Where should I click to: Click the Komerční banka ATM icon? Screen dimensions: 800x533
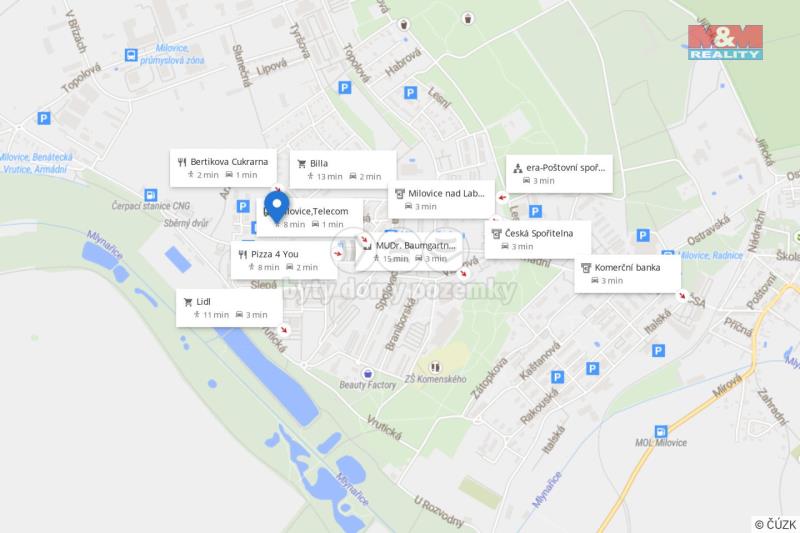tap(586, 268)
